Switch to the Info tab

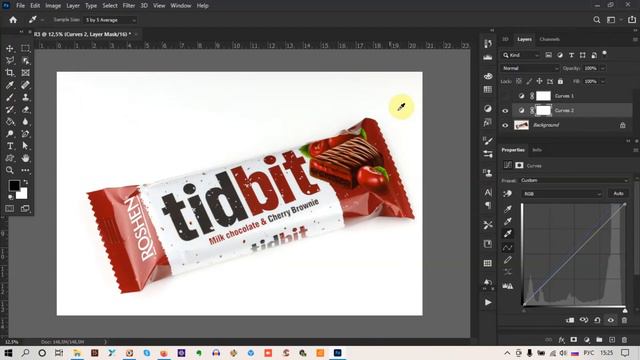537,150
